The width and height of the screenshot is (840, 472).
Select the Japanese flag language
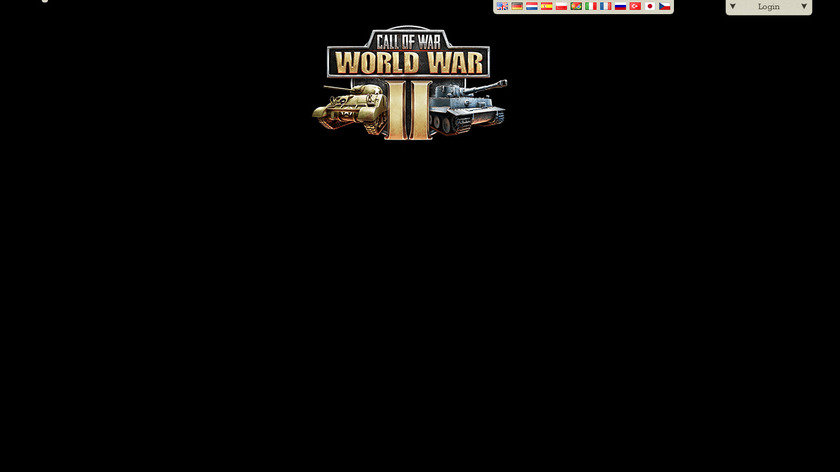650,6
